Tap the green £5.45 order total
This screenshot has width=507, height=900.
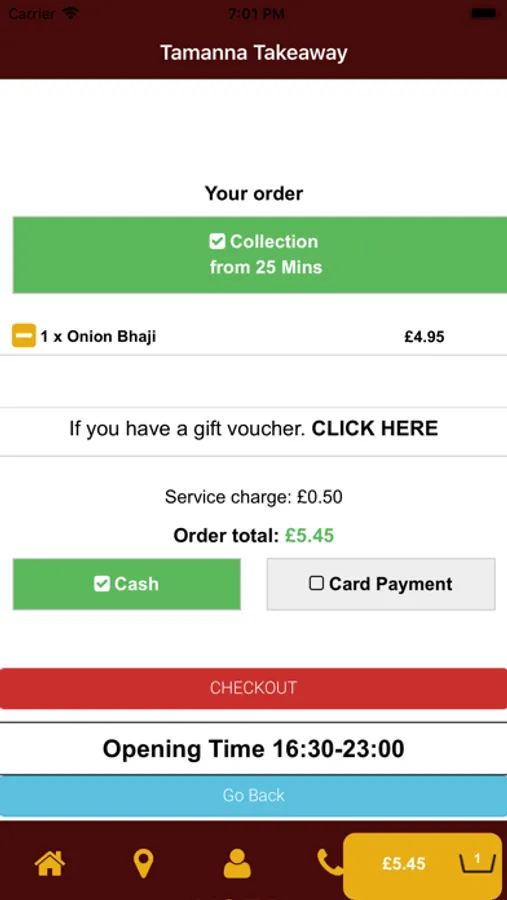309,536
